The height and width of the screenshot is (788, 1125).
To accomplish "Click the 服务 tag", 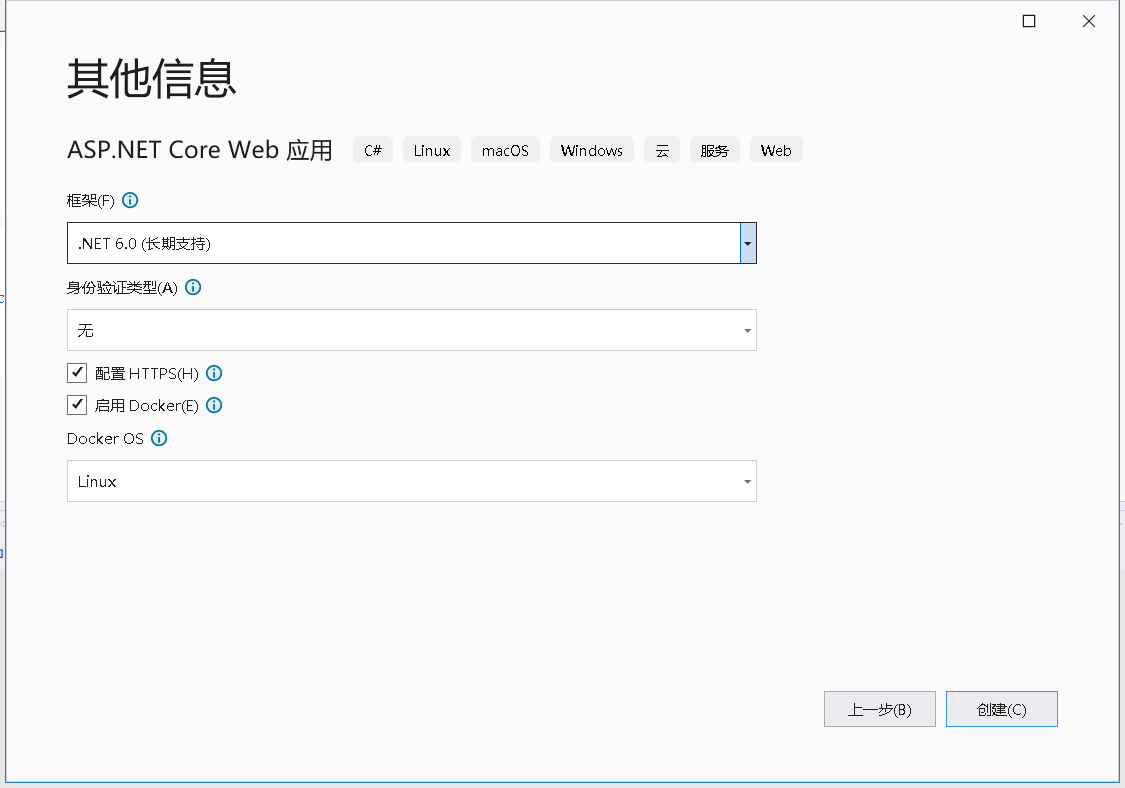I will pyautogui.click(x=715, y=150).
